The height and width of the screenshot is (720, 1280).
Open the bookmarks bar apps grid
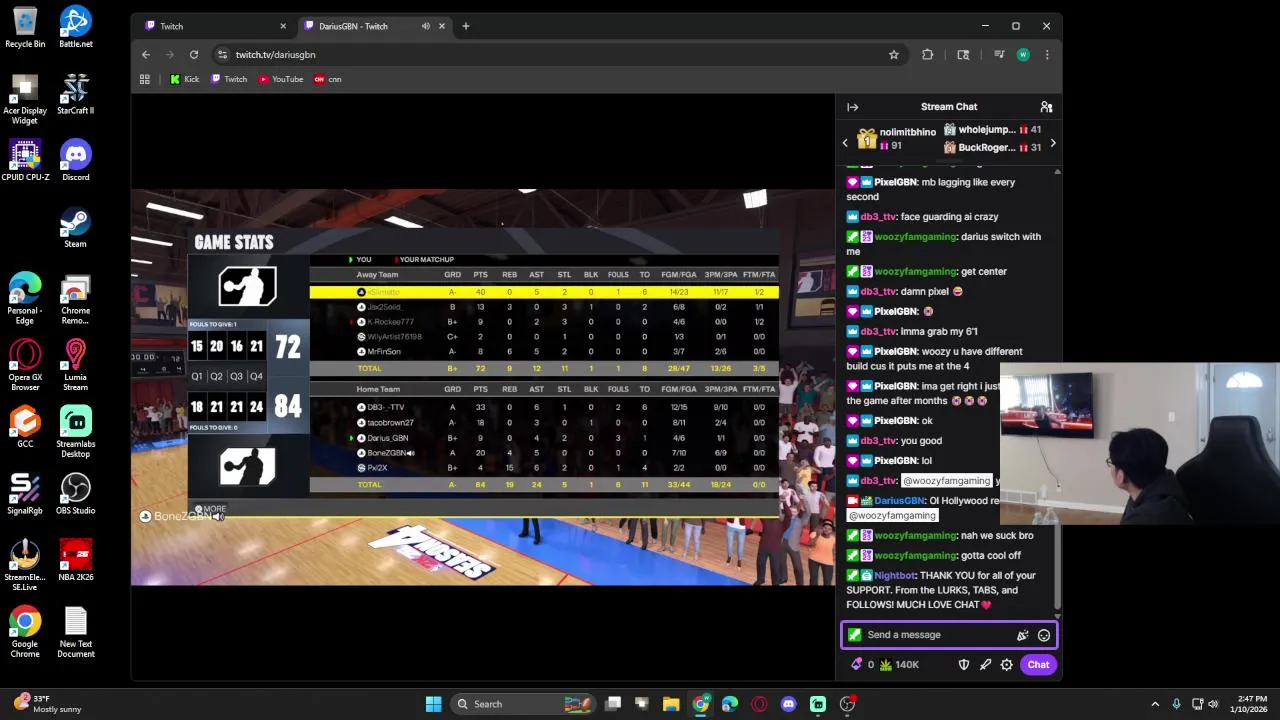click(x=145, y=79)
